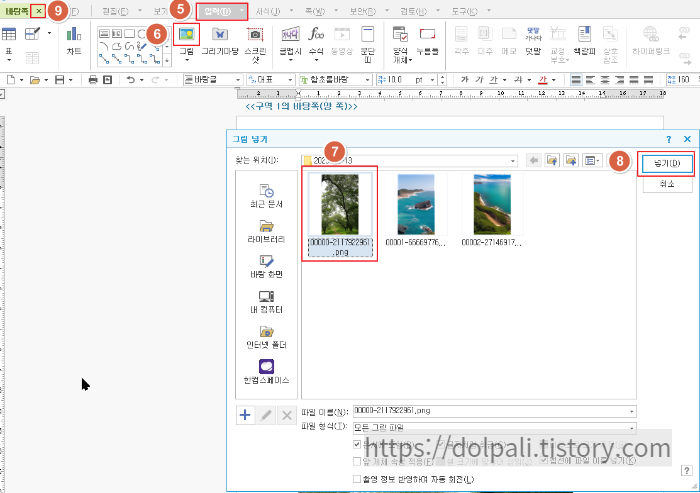
Task: Toggle italic 가 formatting
Action: (479, 79)
